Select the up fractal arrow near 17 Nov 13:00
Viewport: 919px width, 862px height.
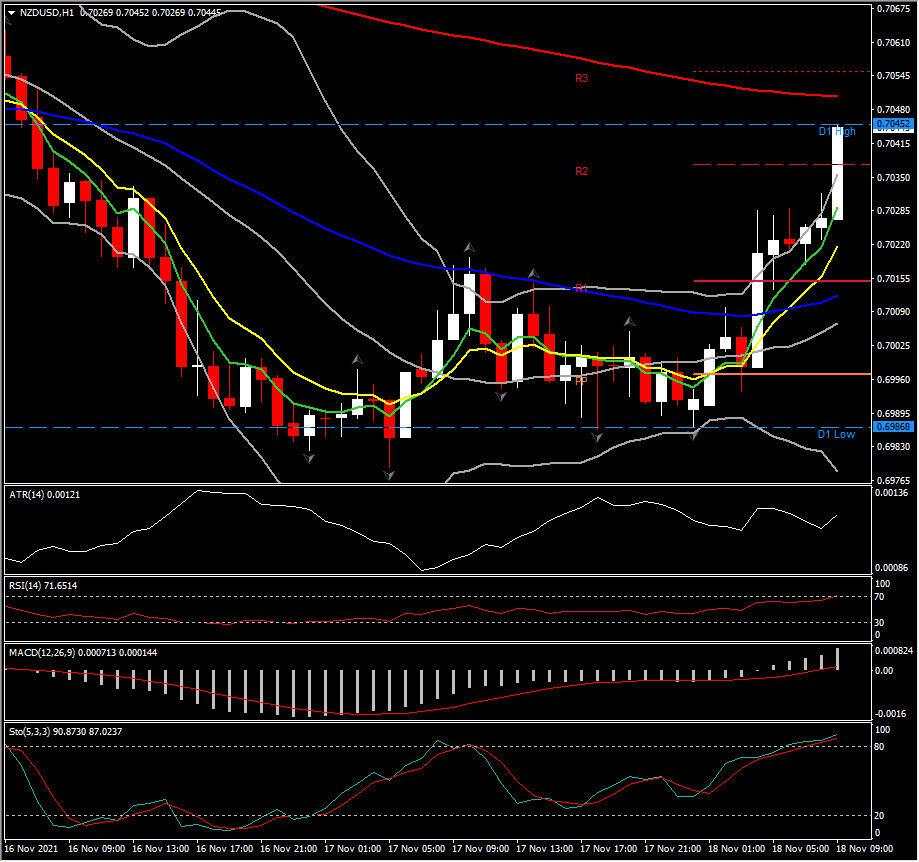pos(533,273)
